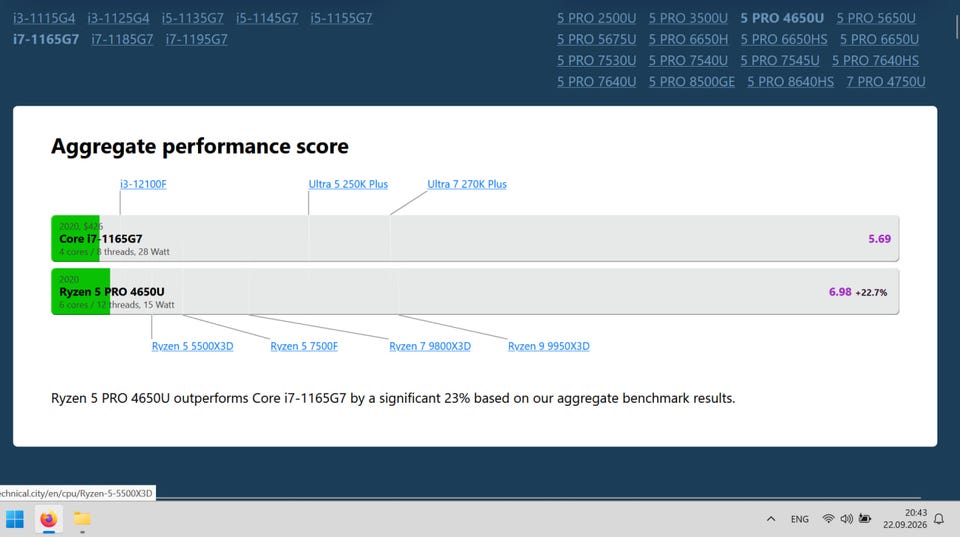Click the battery status icon
The image size is (960, 537).
(864, 519)
